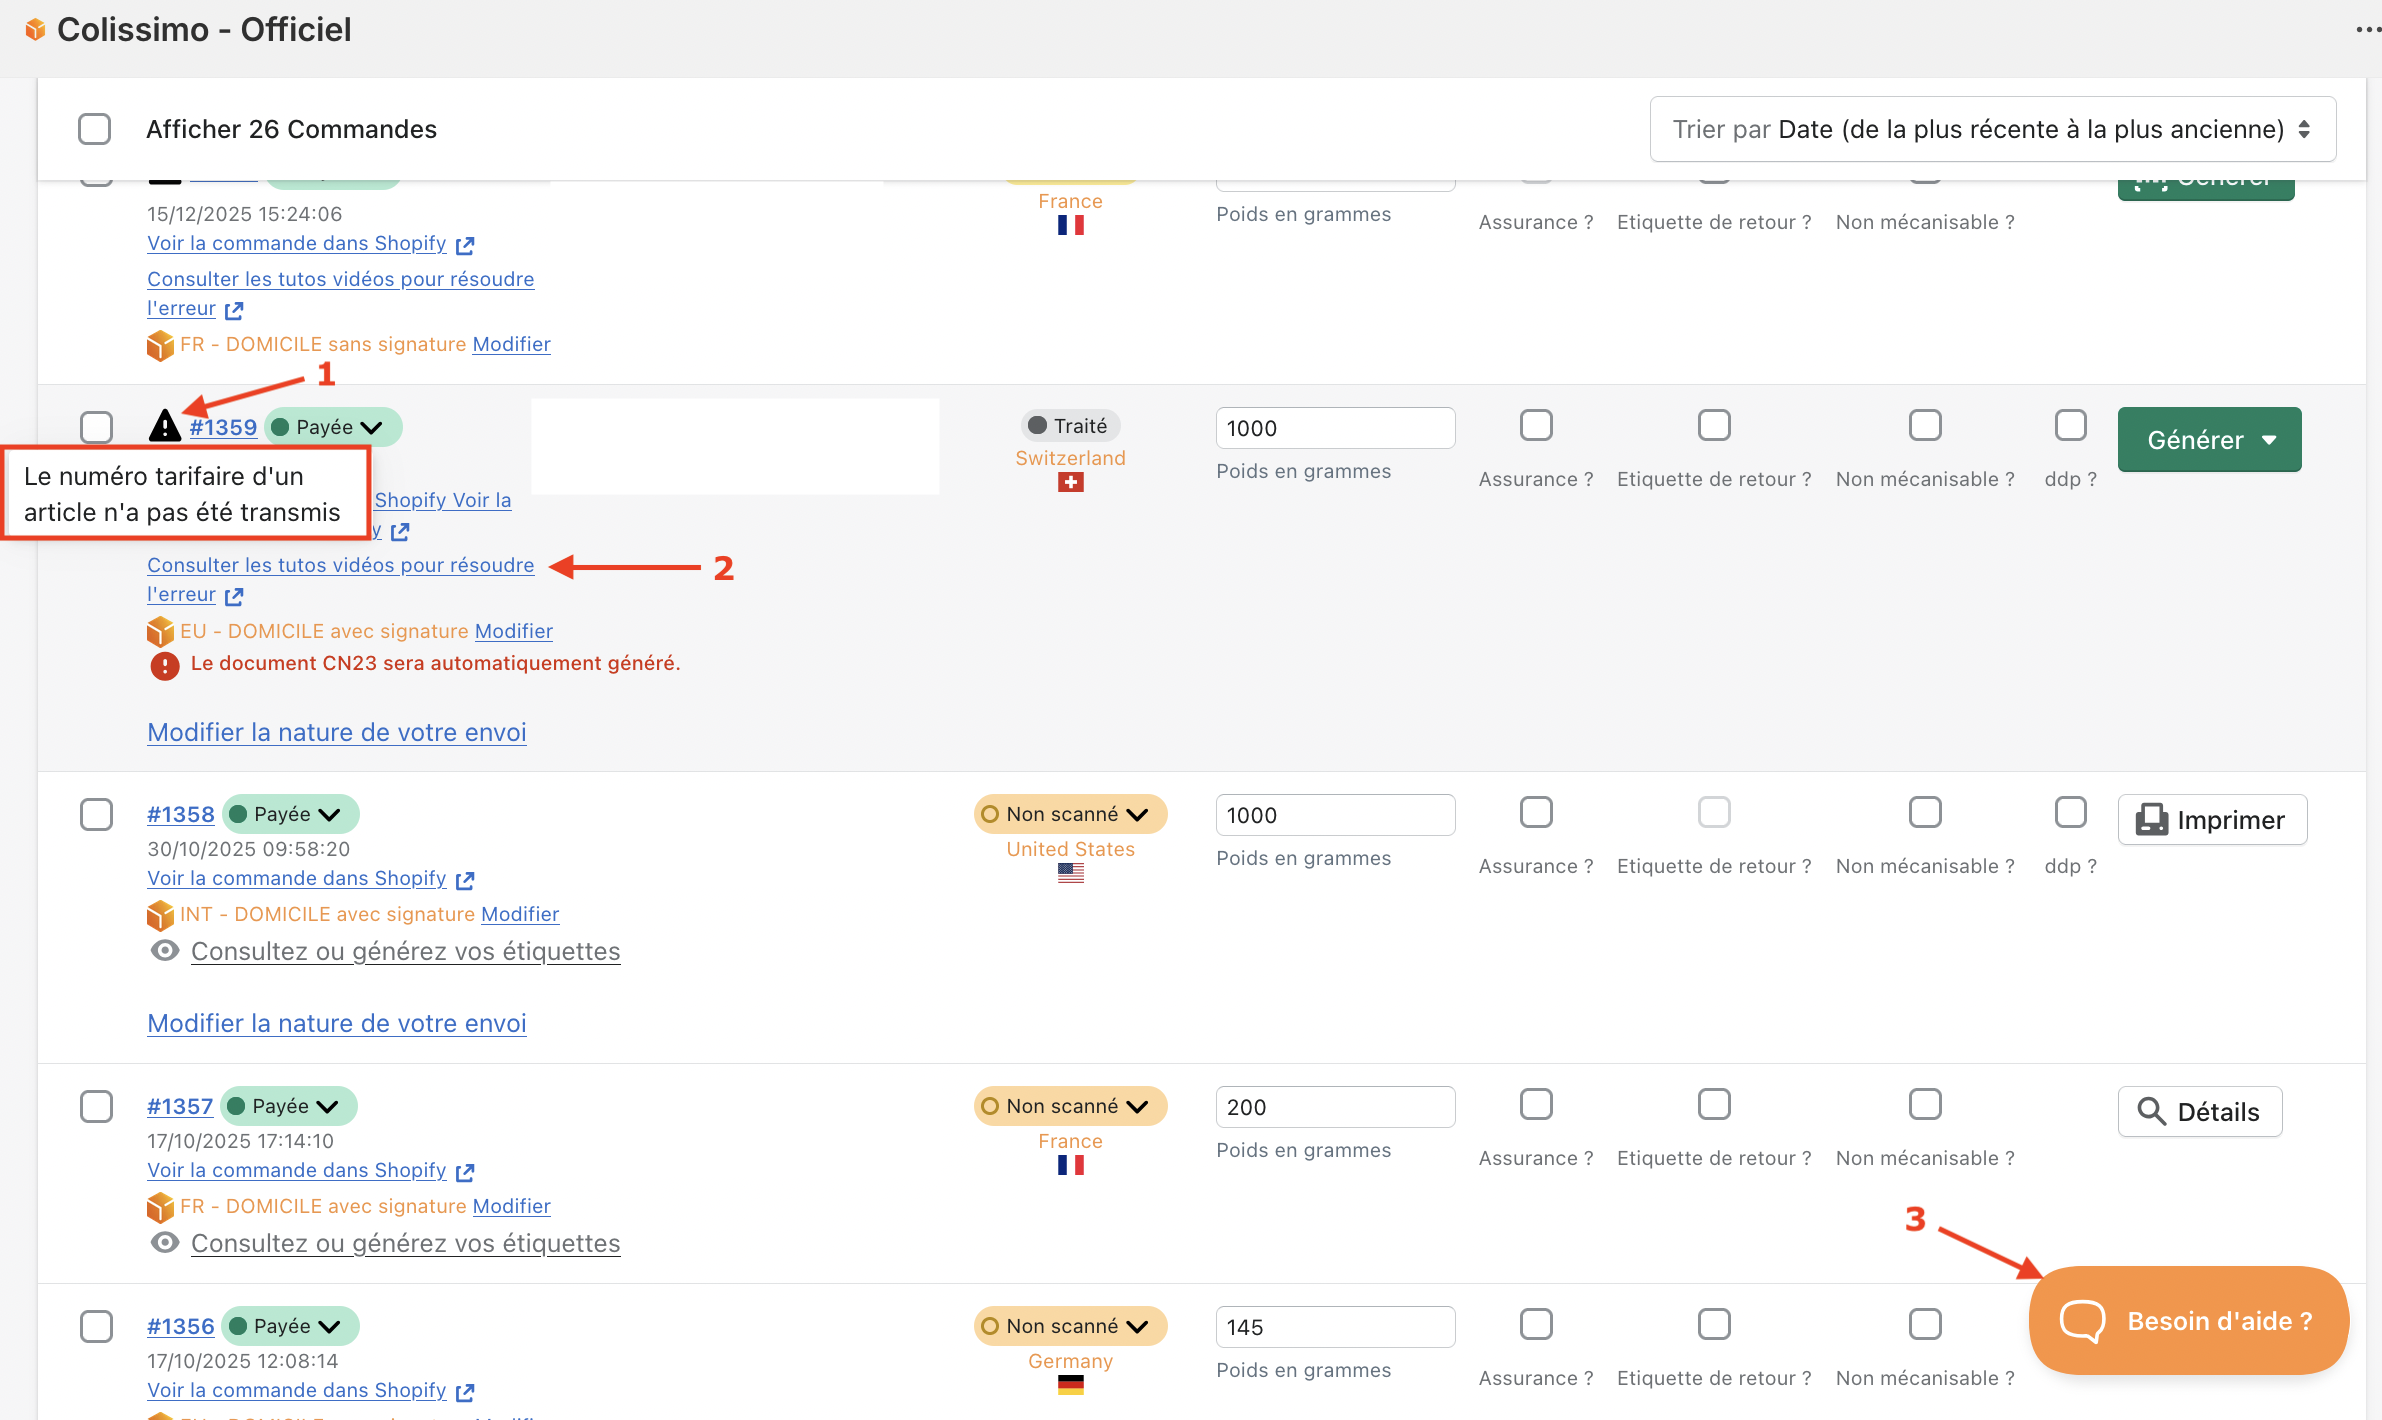Click Modifier la nature de votre envoi for #1359
This screenshot has height=1420, width=2382.
[x=336, y=732]
